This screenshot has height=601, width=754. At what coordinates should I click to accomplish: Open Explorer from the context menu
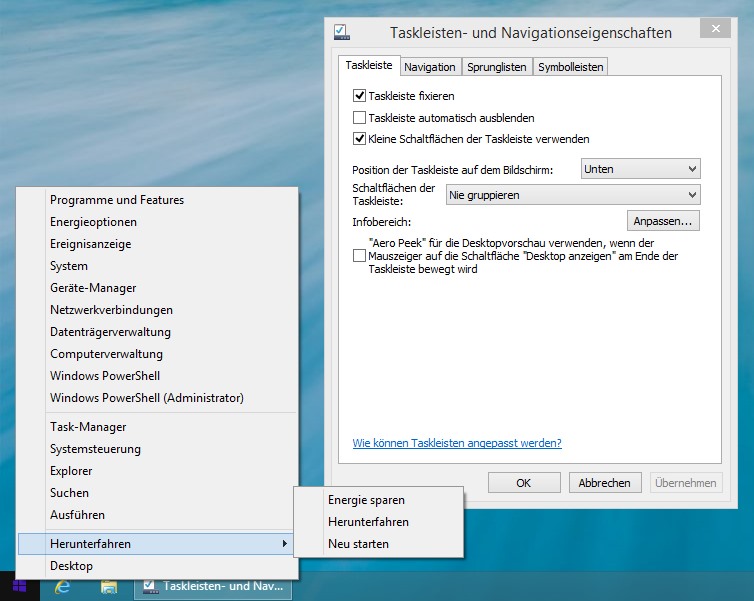pyautogui.click(x=157, y=471)
